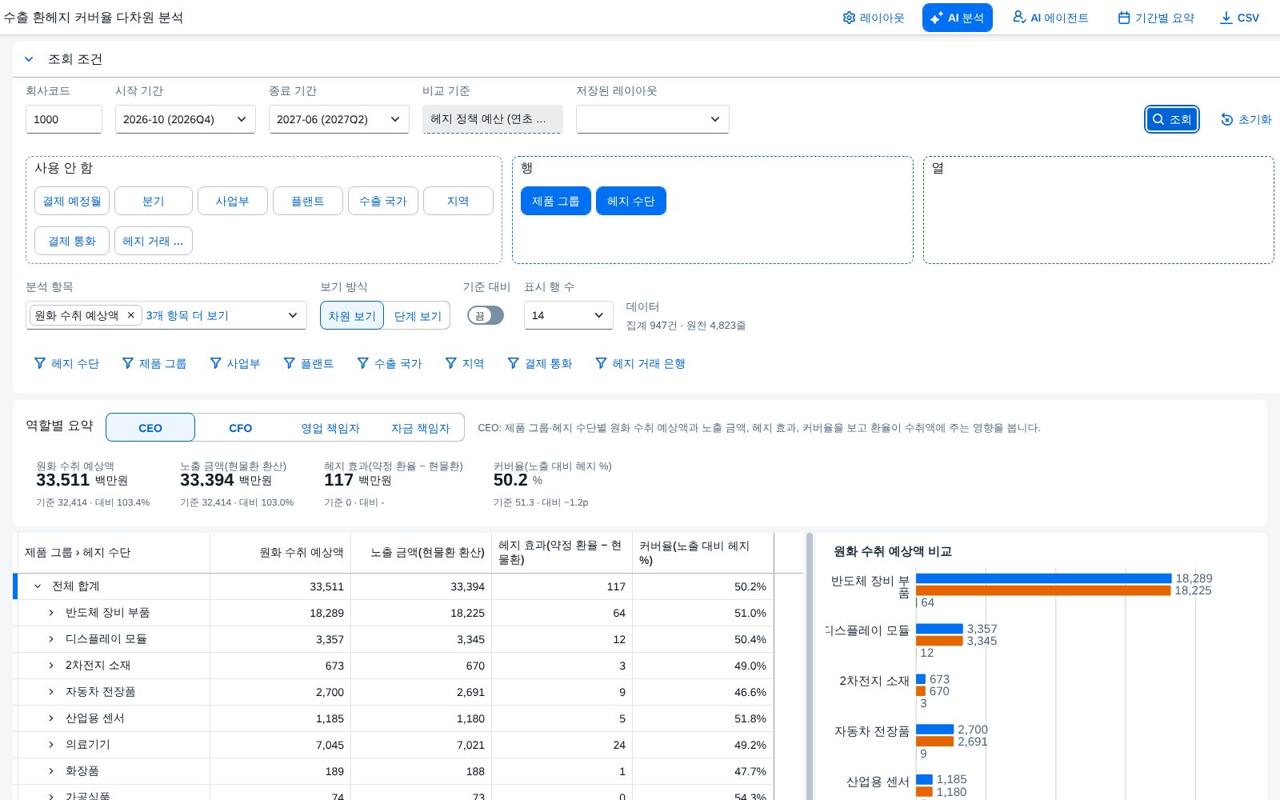
Task: Select the 분기 dimension chip
Action: coord(153,201)
